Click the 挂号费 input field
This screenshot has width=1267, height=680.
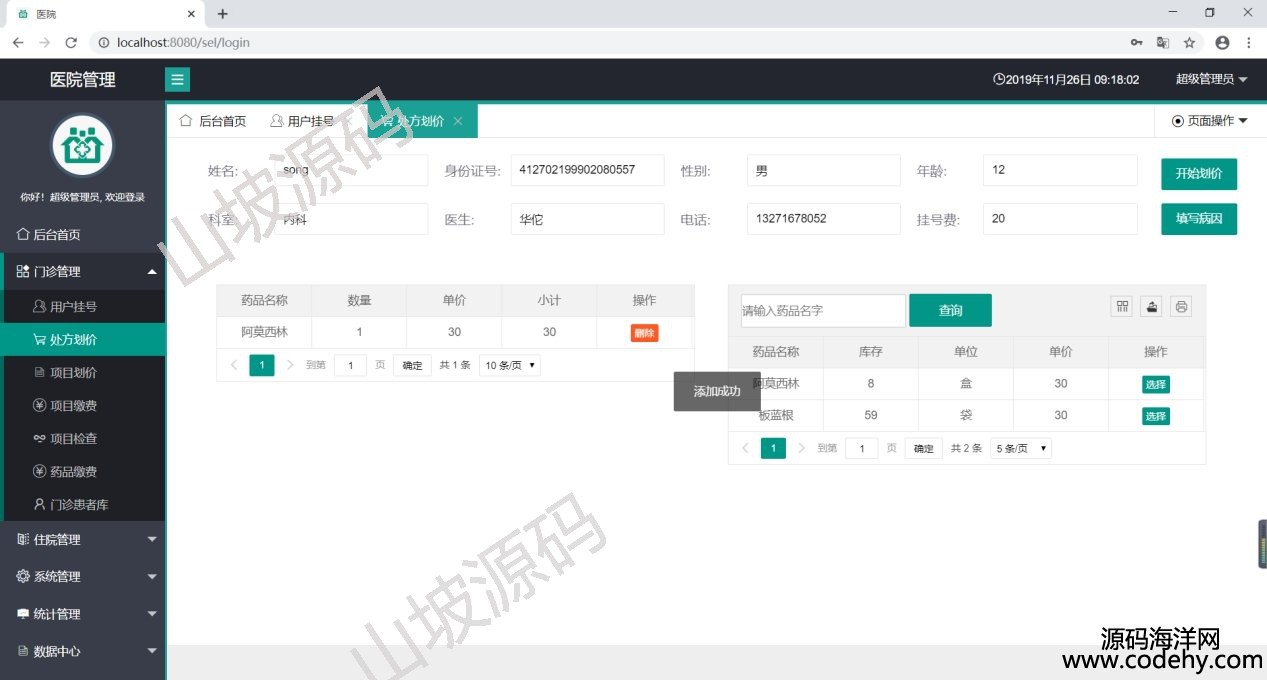click(x=1060, y=219)
